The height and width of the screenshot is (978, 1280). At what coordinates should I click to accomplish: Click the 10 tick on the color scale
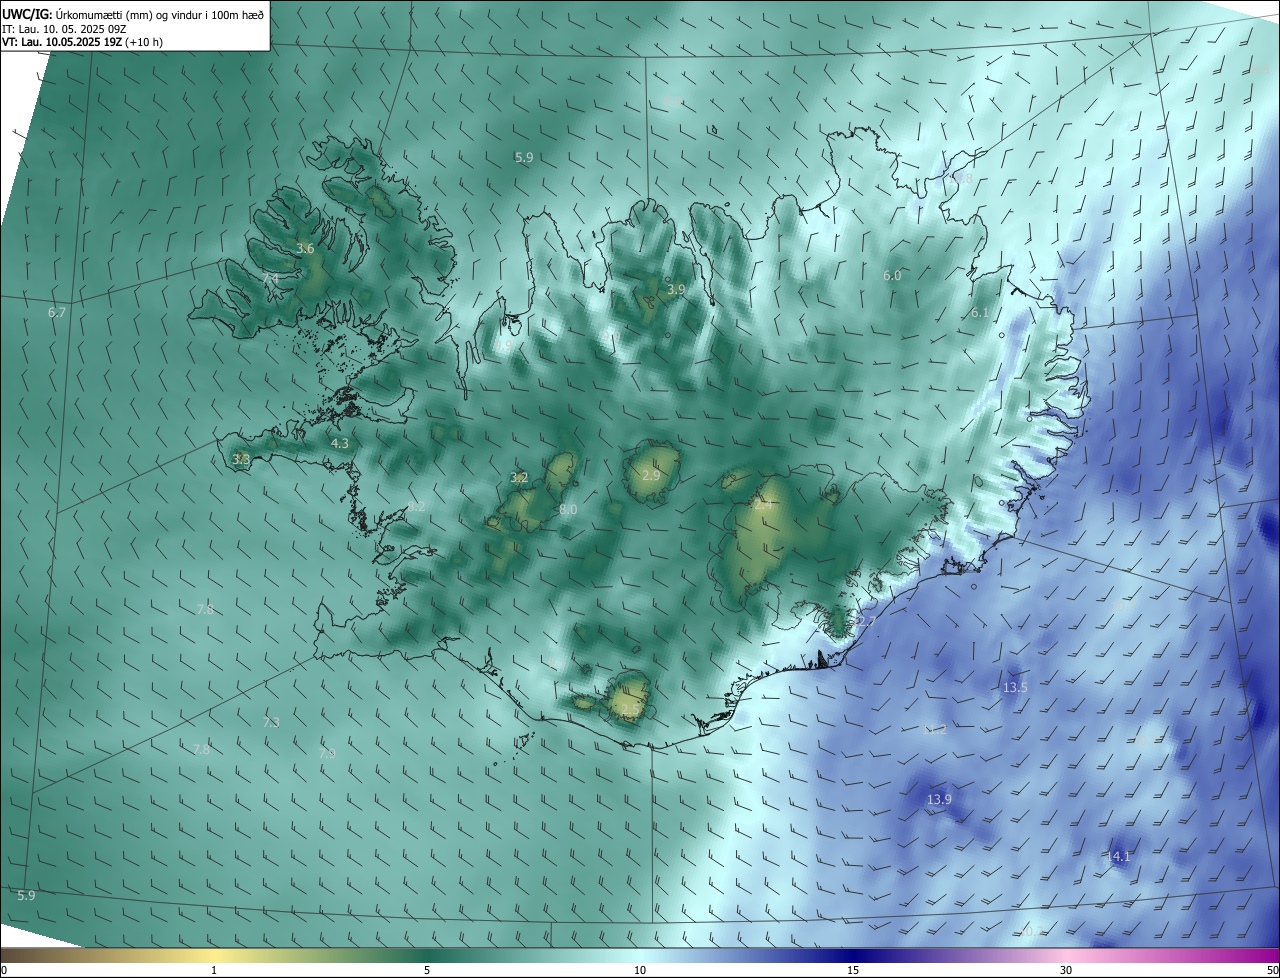click(640, 971)
